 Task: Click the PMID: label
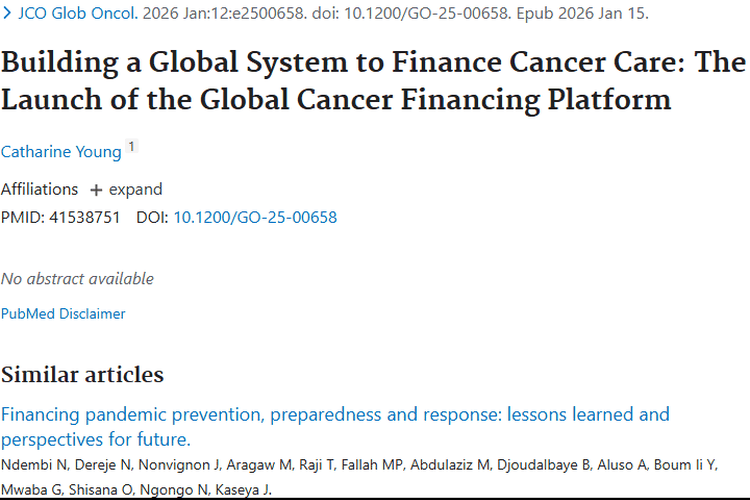point(22,217)
